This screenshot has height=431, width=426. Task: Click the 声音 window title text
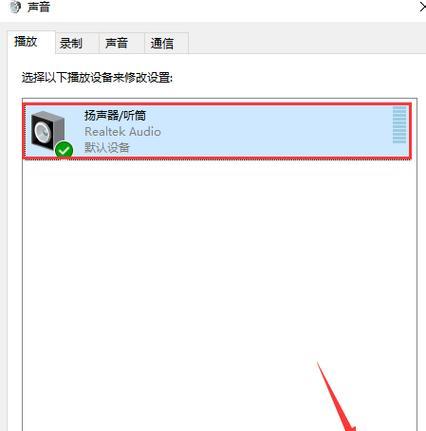click(x=39, y=7)
